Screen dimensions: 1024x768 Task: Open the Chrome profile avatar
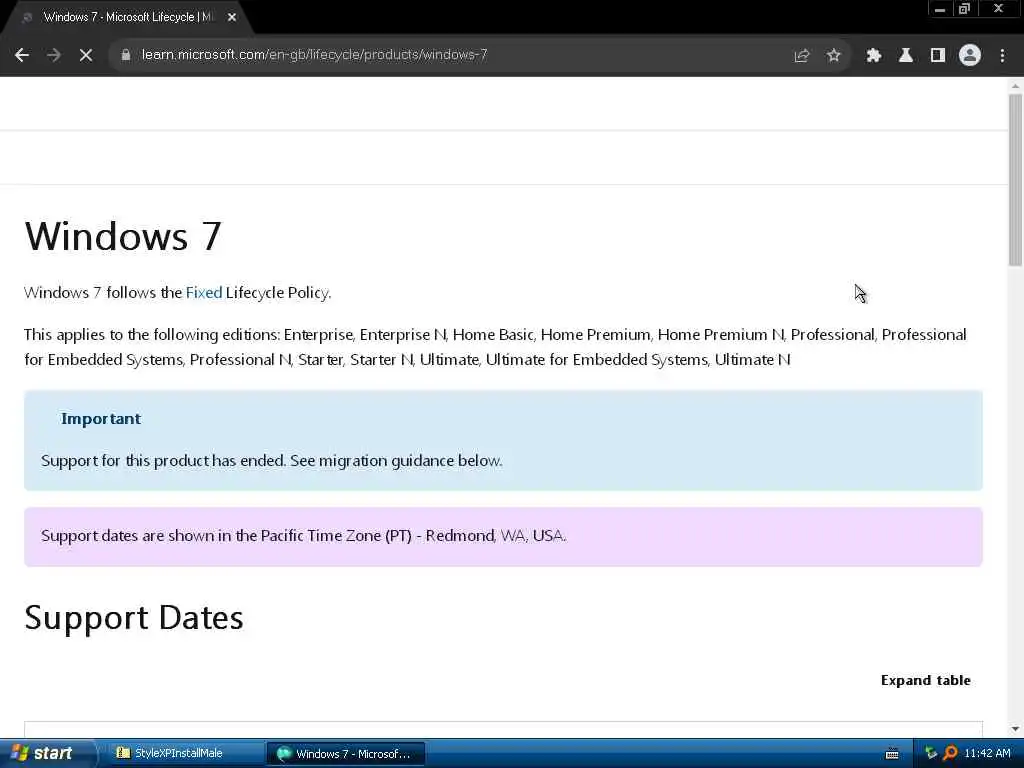tap(970, 56)
